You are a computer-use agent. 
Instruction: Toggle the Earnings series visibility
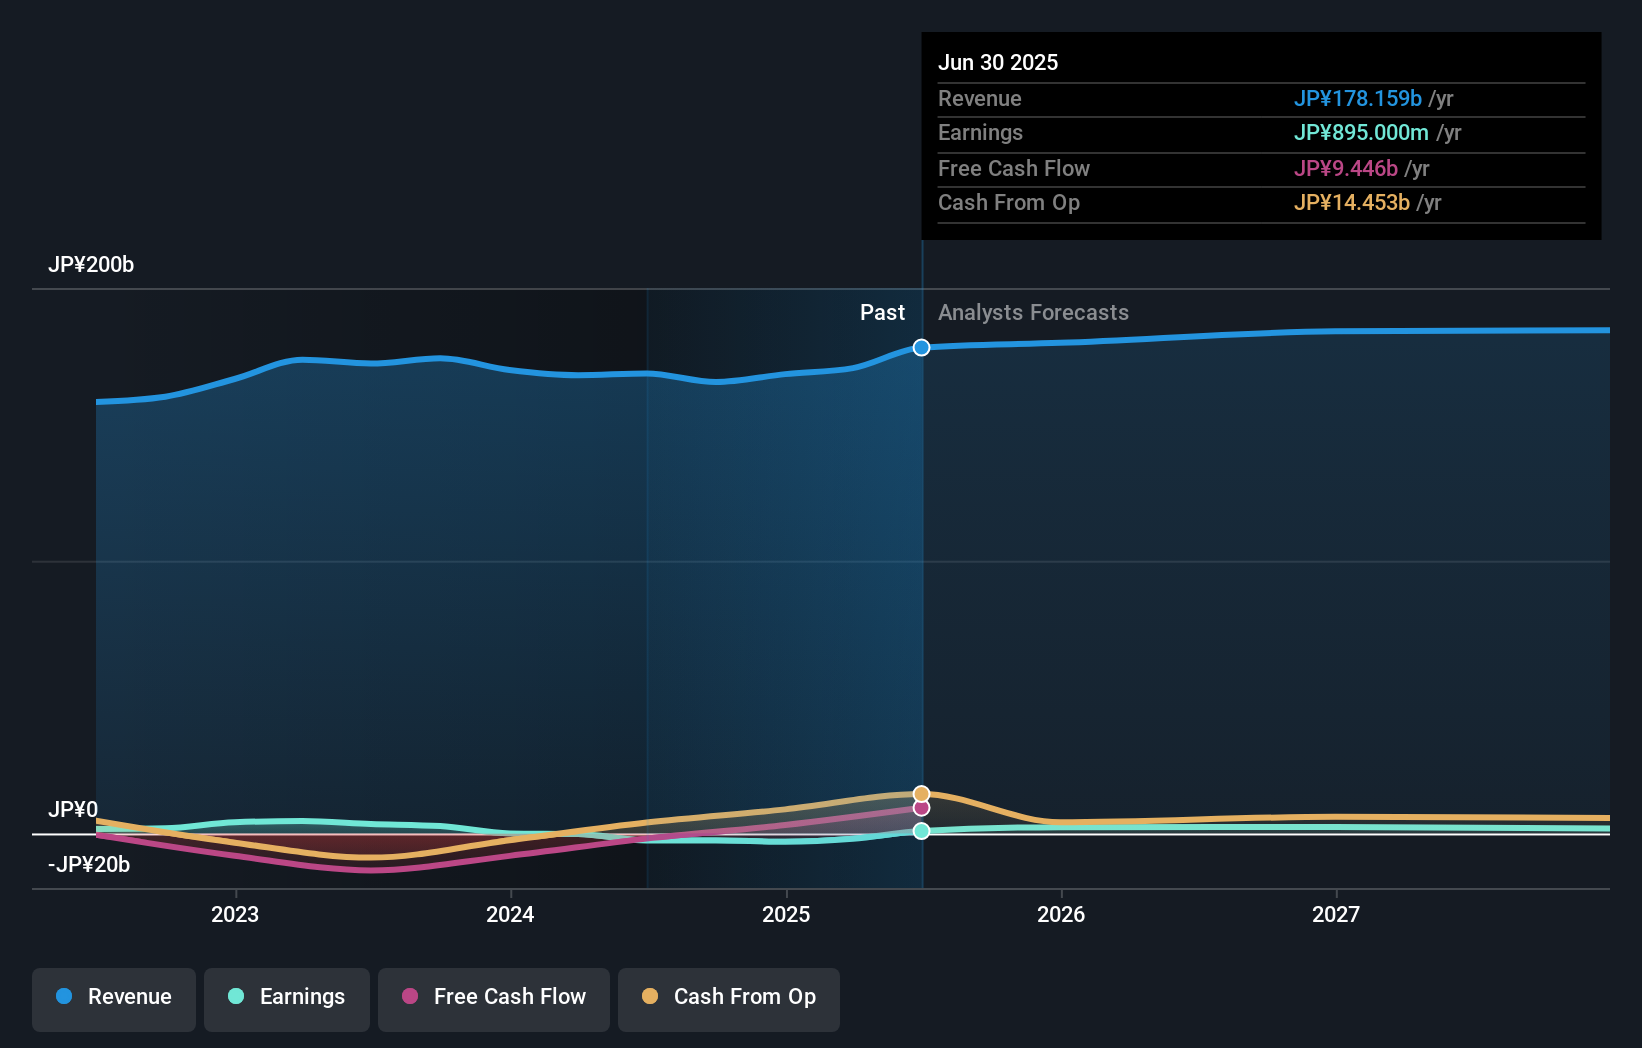click(x=286, y=997)
